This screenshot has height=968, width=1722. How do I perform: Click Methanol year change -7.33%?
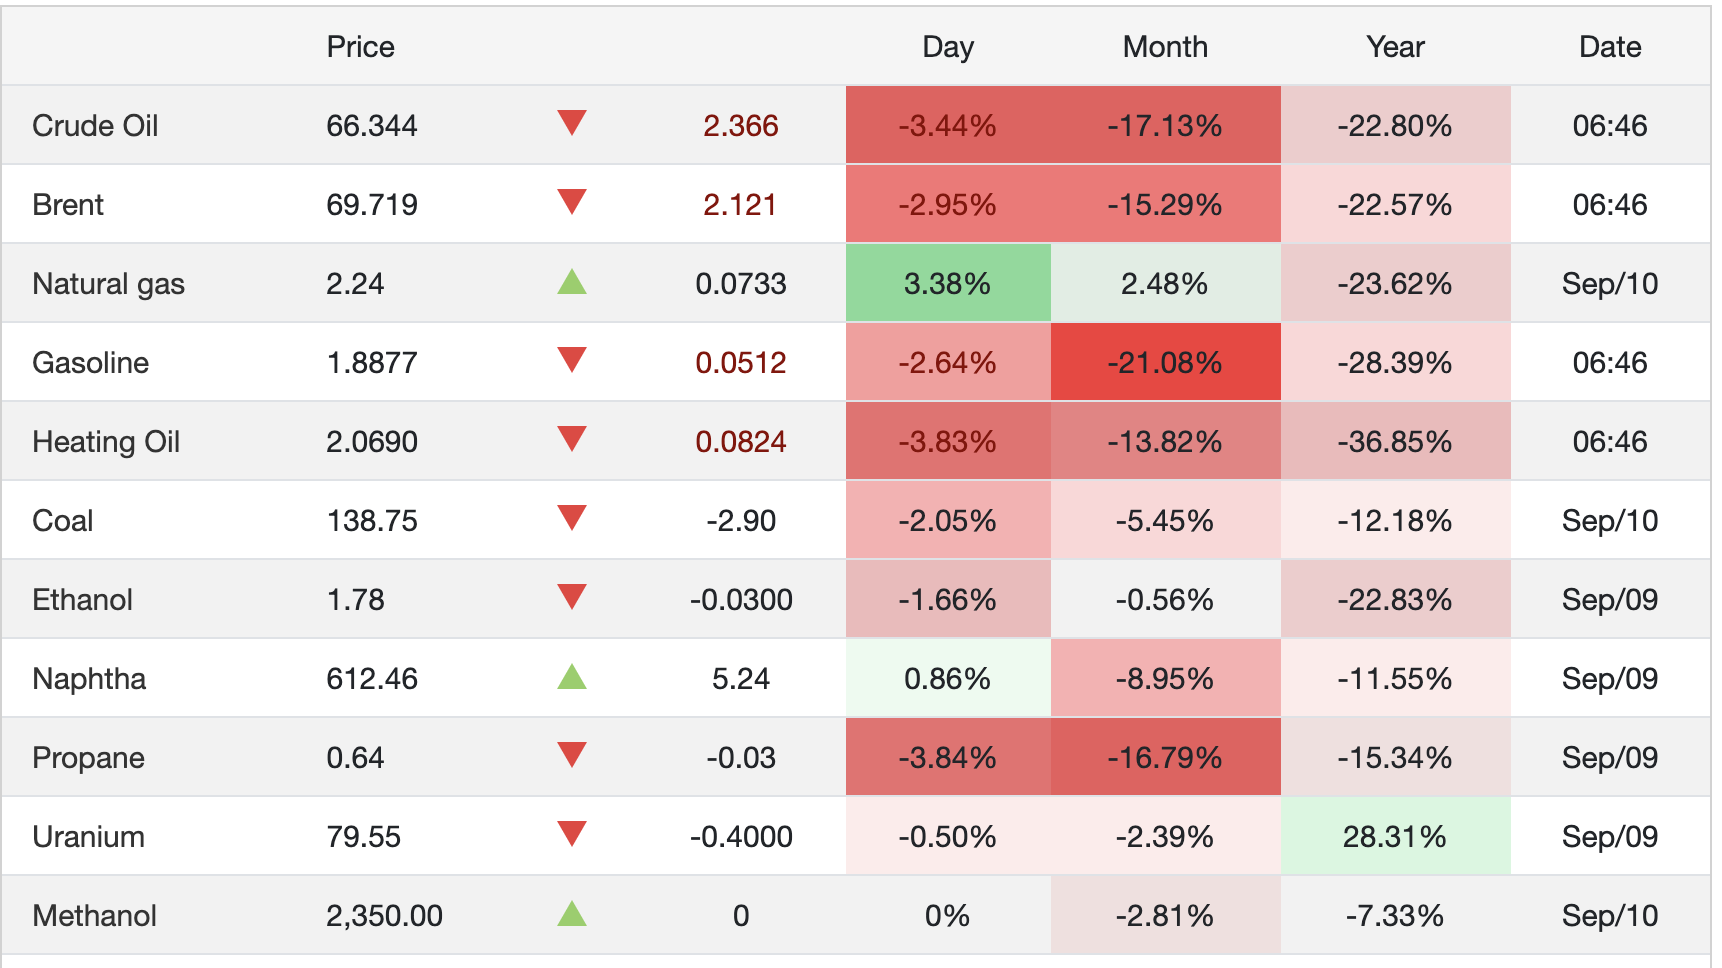click(x=1395, y=916)
